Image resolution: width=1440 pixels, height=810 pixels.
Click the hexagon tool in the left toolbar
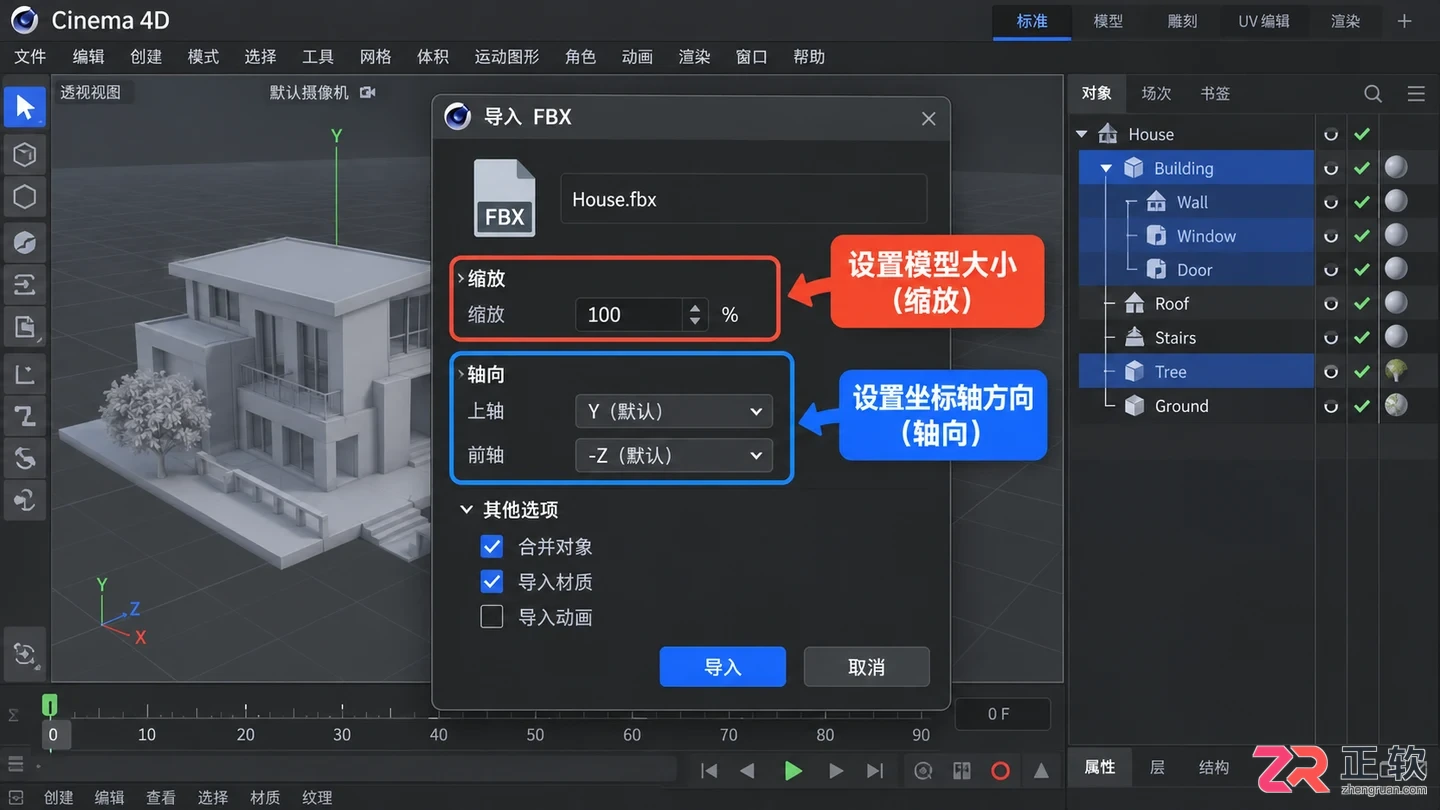click(x=25, y=197)
